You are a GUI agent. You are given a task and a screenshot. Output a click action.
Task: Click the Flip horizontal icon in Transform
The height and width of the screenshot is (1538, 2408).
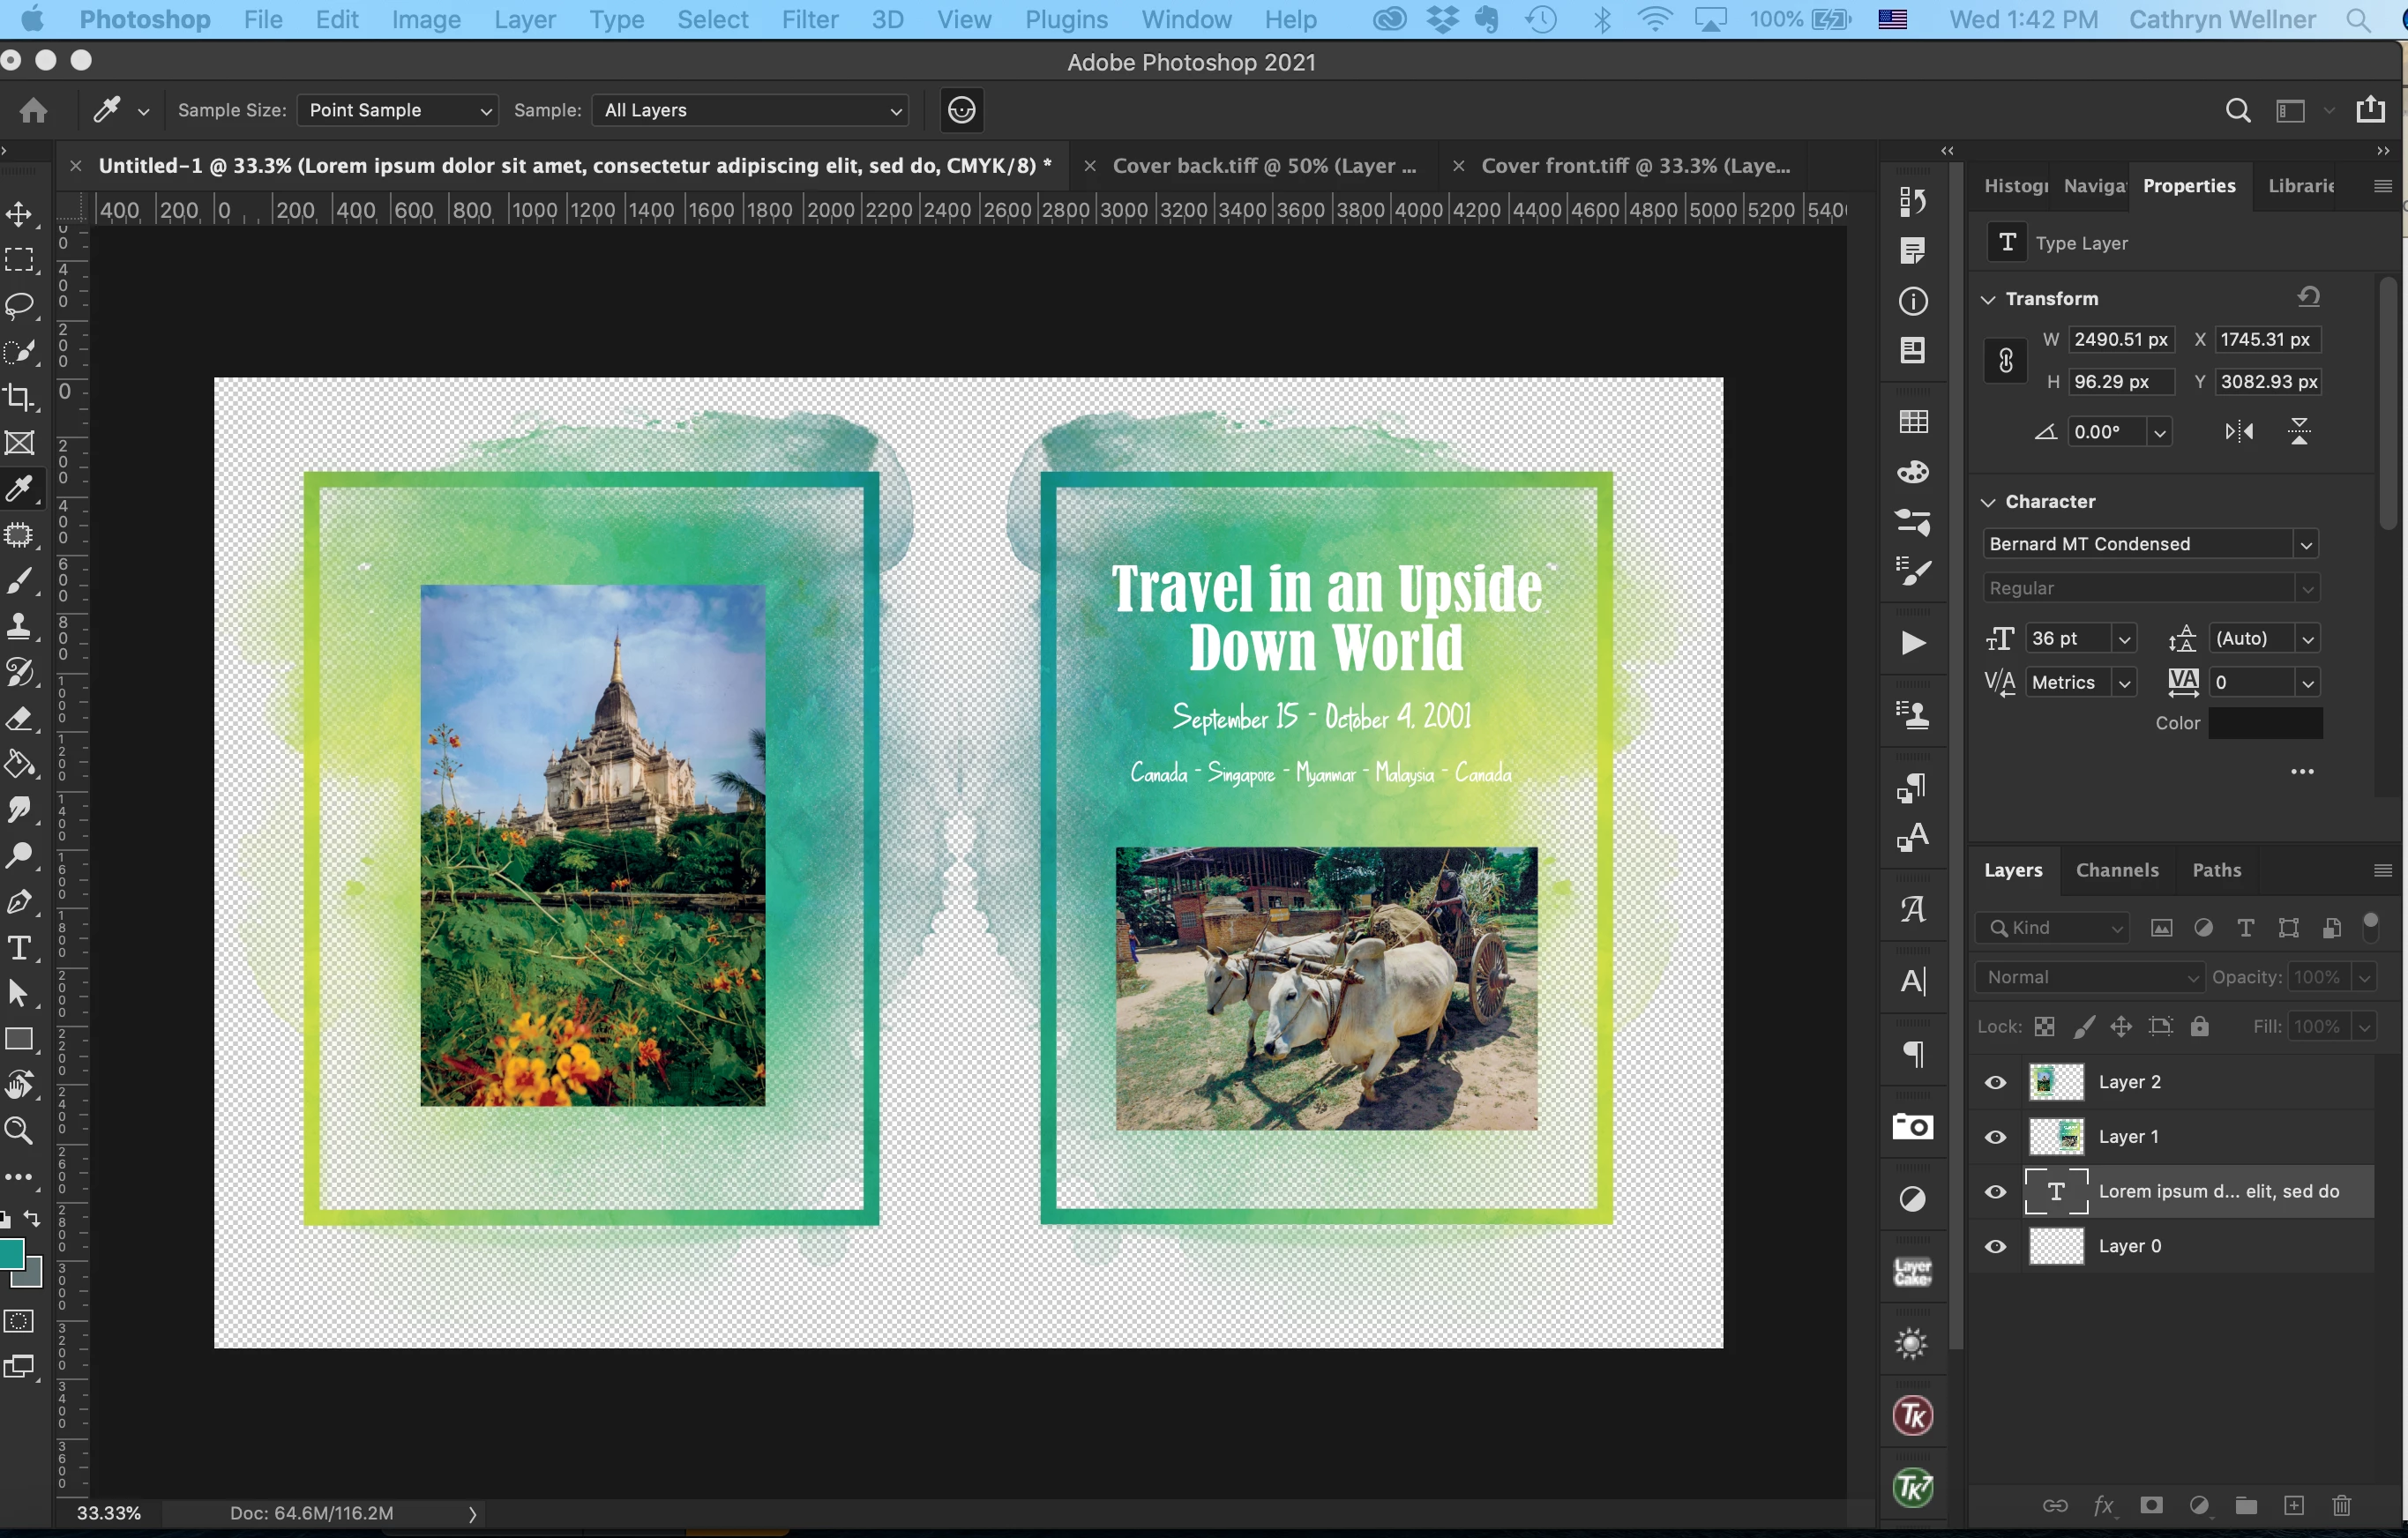coord(2239,432)
